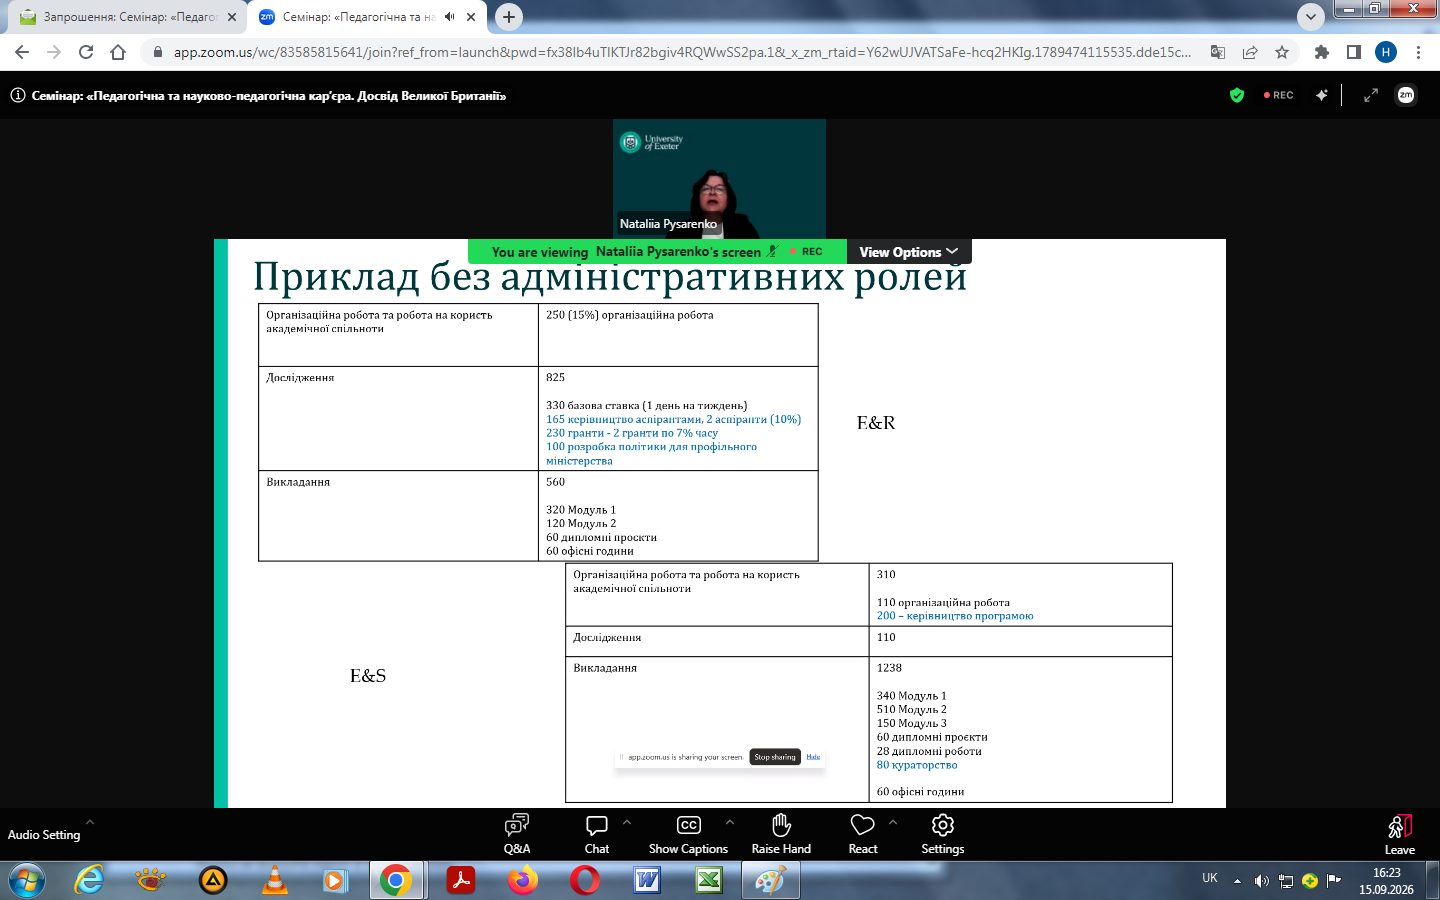The height and width of the screenshot is (900, 1440).
Task: Select the Zoom Семінар browser tab
Action: [367, 17]
